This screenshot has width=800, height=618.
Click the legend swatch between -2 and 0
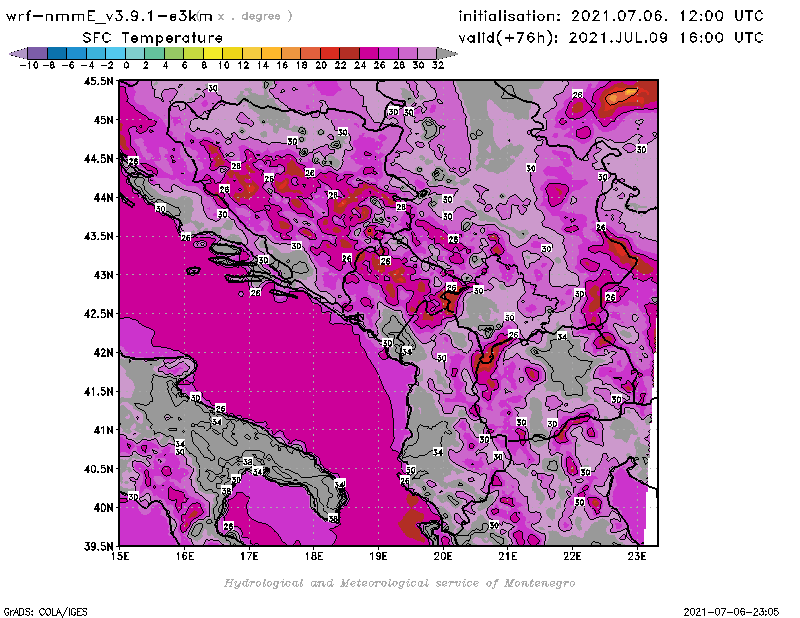click(115, 53)
